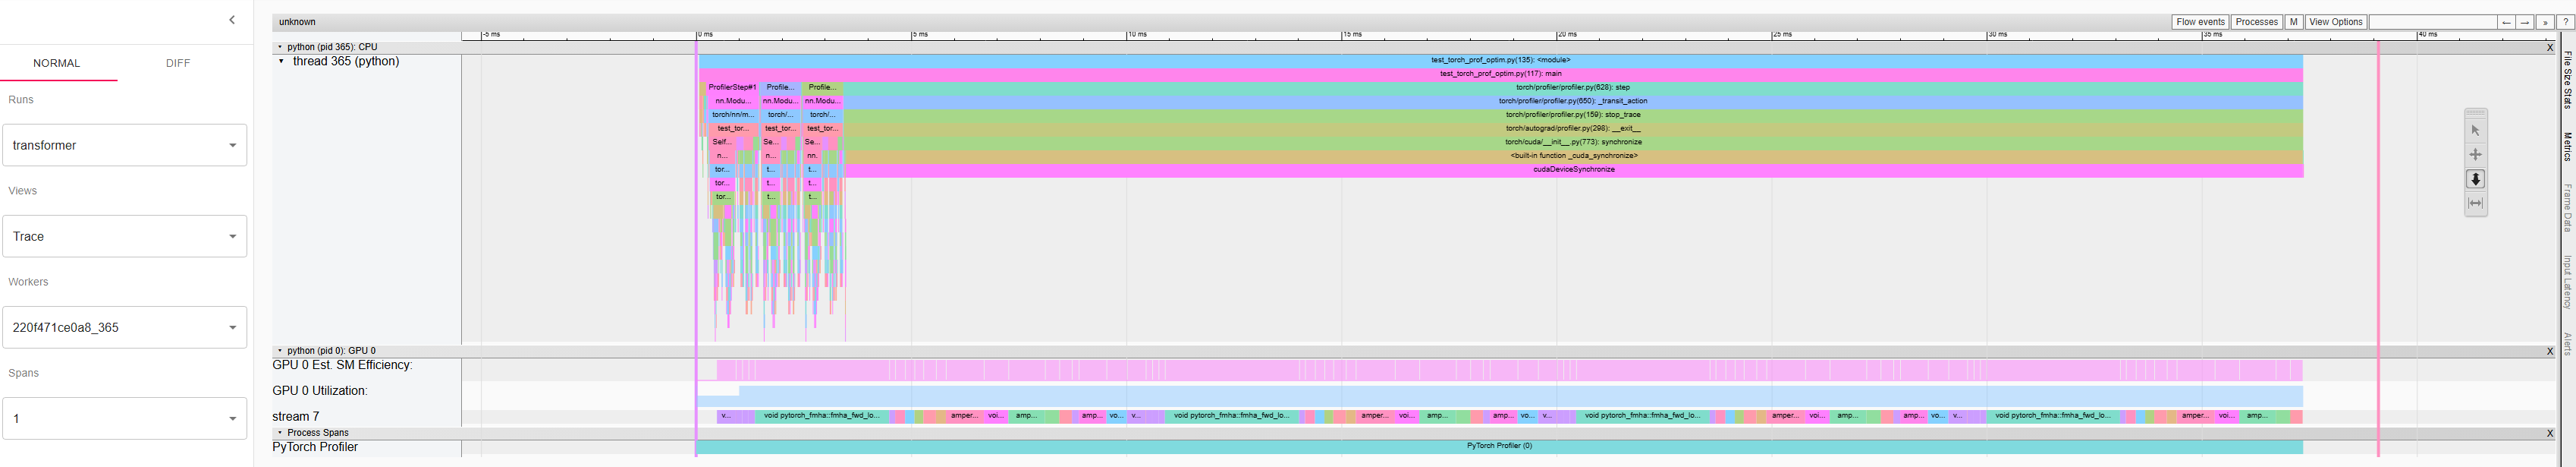Select the PyTorch Profiler (0) span bar
The width and height of the screenshot is (2576, 467).
[x=1499, y=446]
